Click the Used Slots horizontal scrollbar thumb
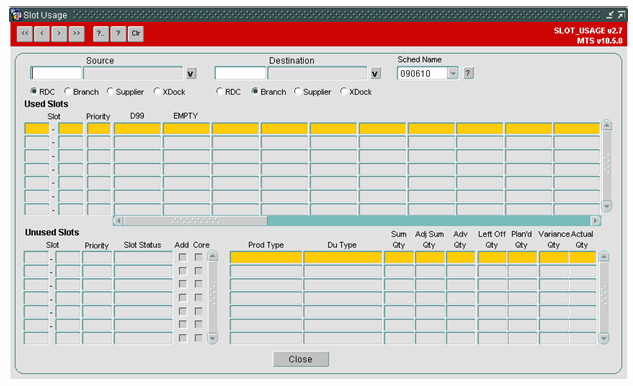Image resolution: width=633 pixels, height=386 pixels. tap(195, 220)
